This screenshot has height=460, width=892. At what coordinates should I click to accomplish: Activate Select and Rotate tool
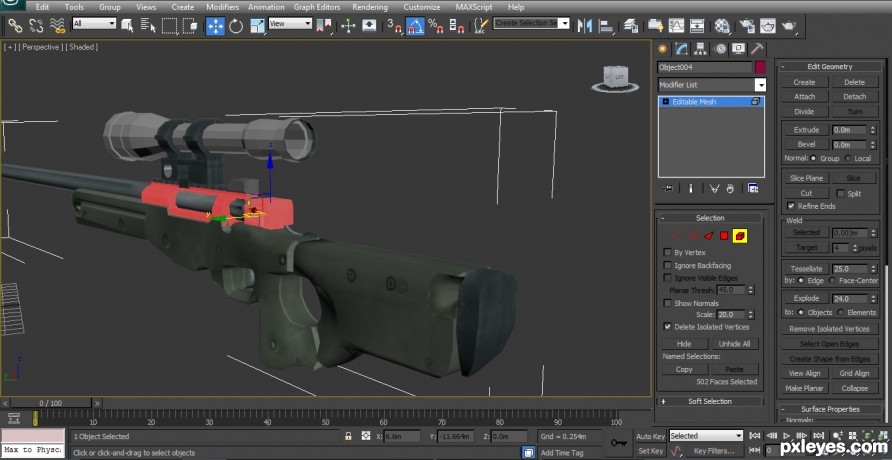click(236, 26)
